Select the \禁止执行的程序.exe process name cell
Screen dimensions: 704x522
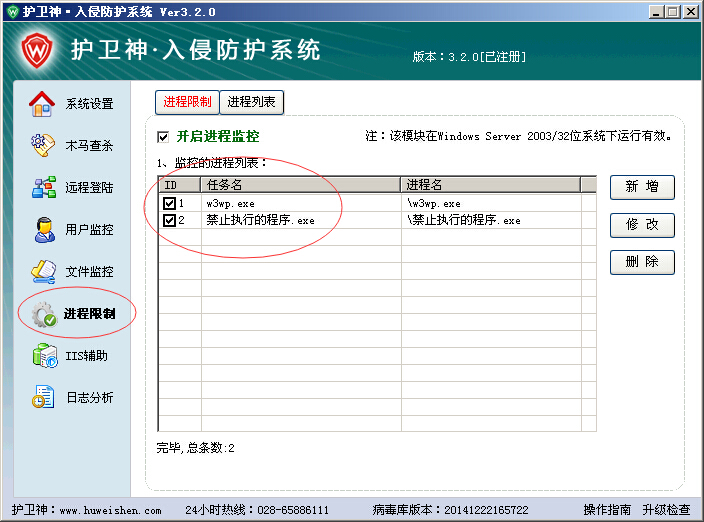click(x=491, y=220)
